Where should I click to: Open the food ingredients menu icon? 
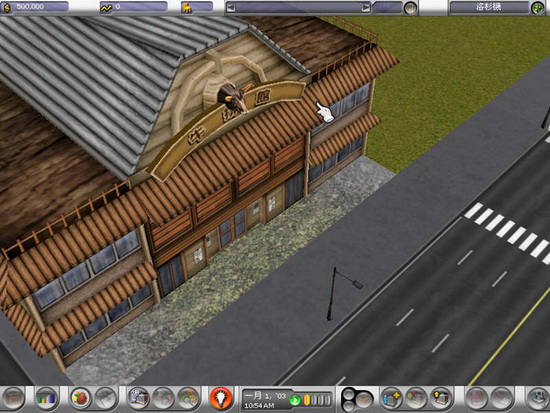tap(81, 398)
